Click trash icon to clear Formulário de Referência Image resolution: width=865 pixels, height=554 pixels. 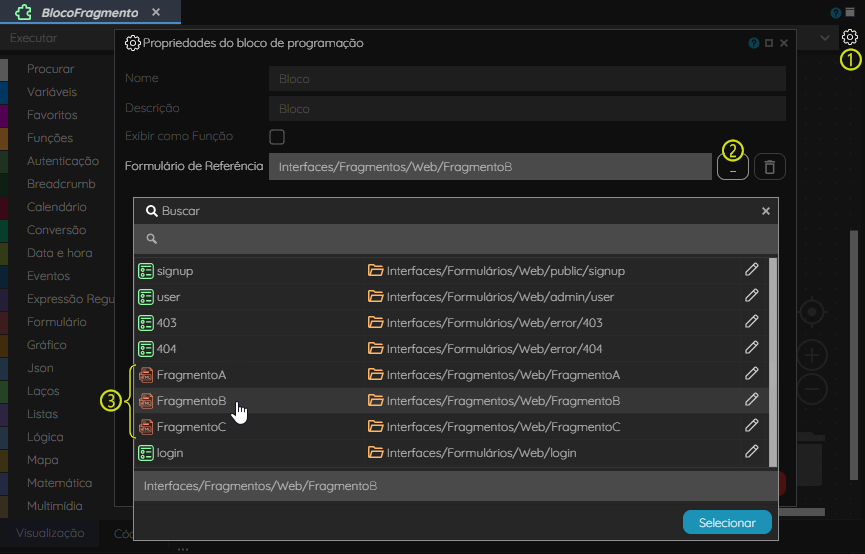[770, 167]
